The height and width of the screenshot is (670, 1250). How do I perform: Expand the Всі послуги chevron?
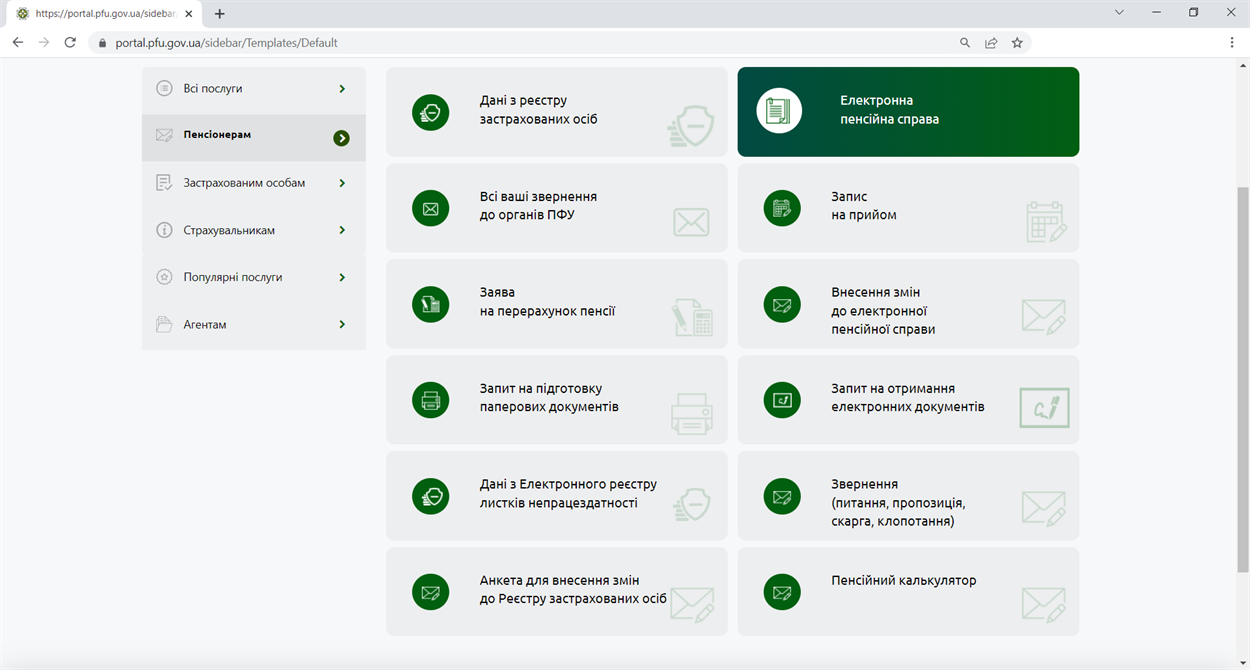[342, 89]
